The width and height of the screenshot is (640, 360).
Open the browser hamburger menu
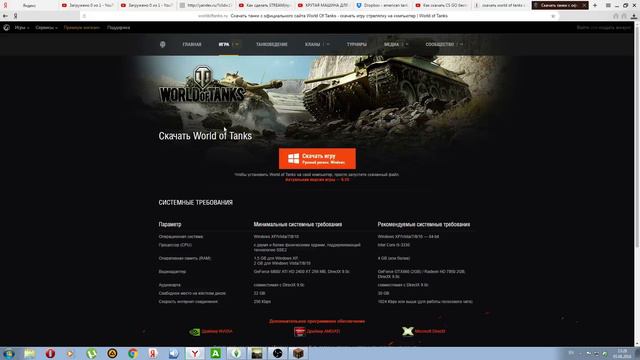click(608, 5)
